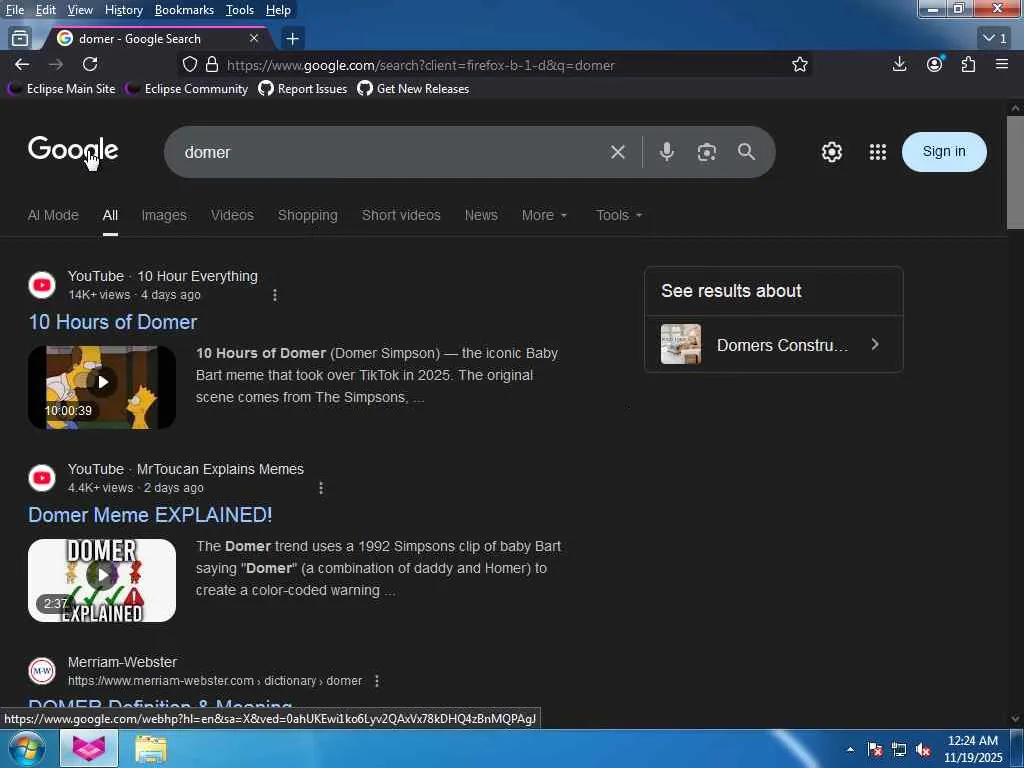Expand the More search filter dropdown
This screenshot has width=1024, height=768.
[x=545, y=215]
